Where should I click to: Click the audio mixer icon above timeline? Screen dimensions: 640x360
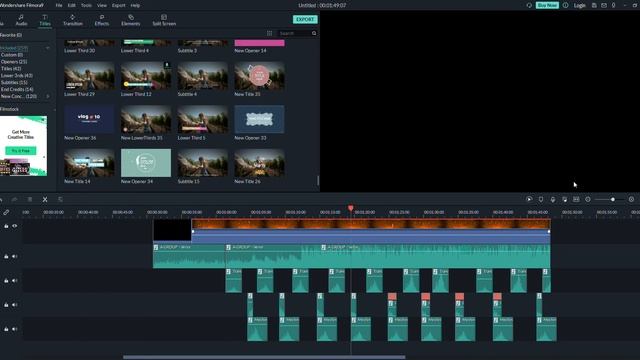coord(564,199)
